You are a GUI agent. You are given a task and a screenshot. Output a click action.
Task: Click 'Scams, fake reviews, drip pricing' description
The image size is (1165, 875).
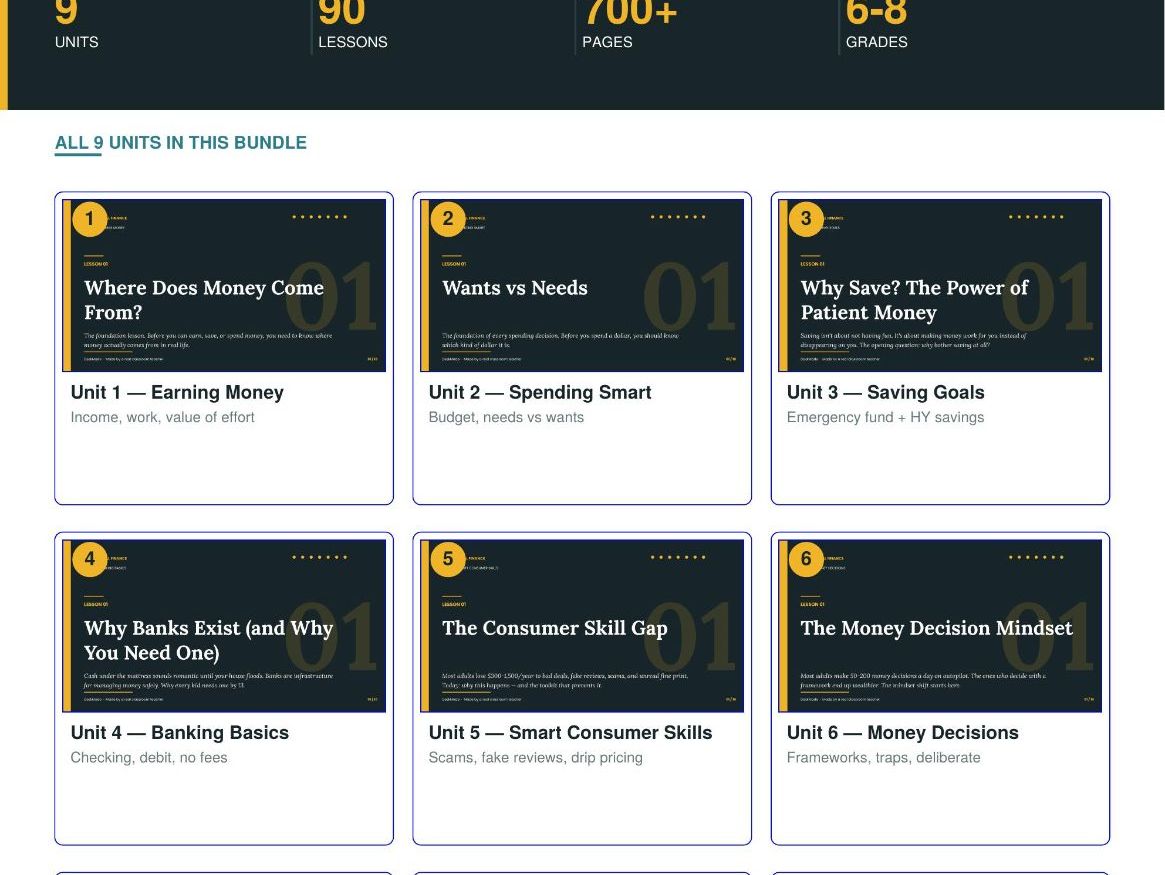536,758
